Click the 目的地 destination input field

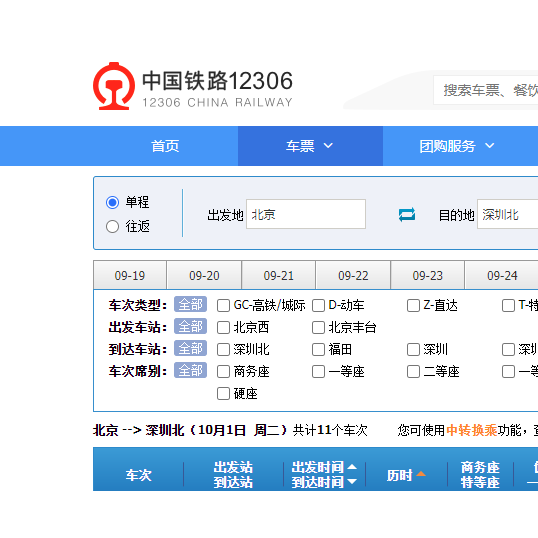[507, 214]
